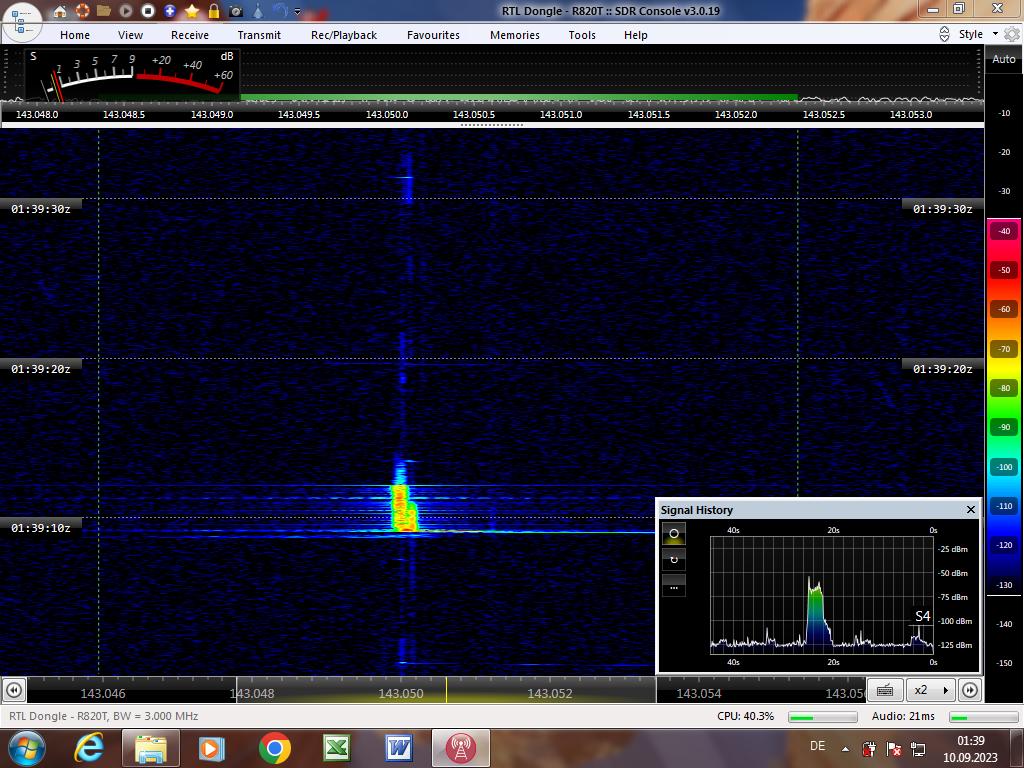Open the Transmit ribbon tab

pyautogui.click(x=259, y=35)
